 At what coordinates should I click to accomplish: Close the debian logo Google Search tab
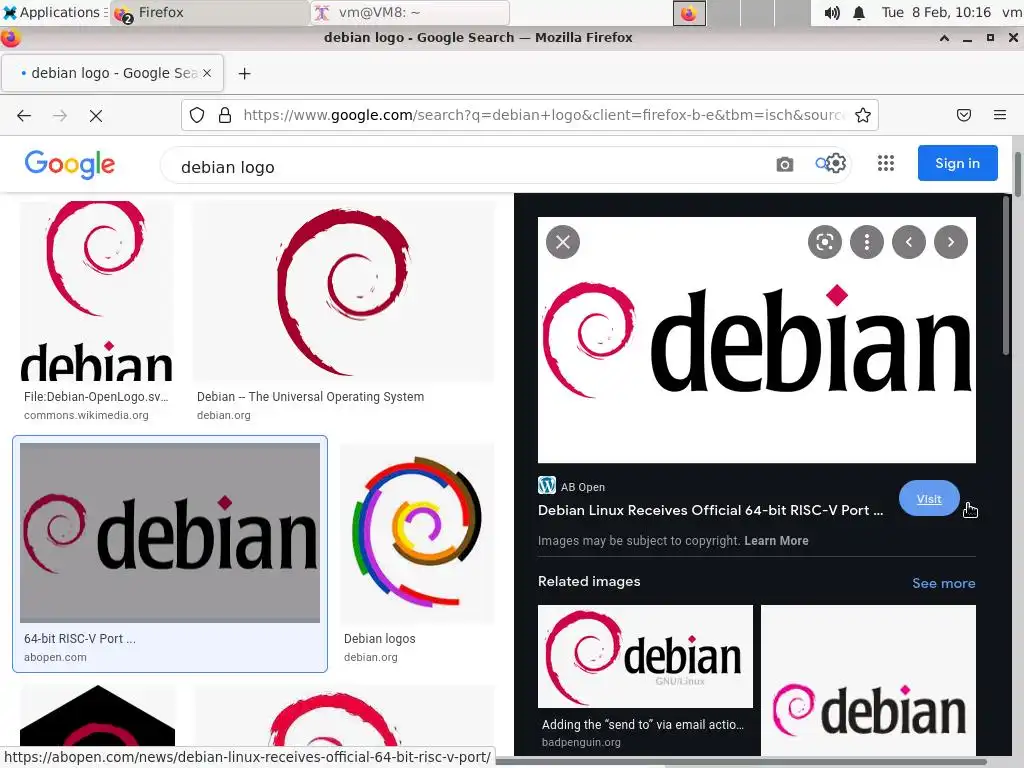(x=207, y=73)
